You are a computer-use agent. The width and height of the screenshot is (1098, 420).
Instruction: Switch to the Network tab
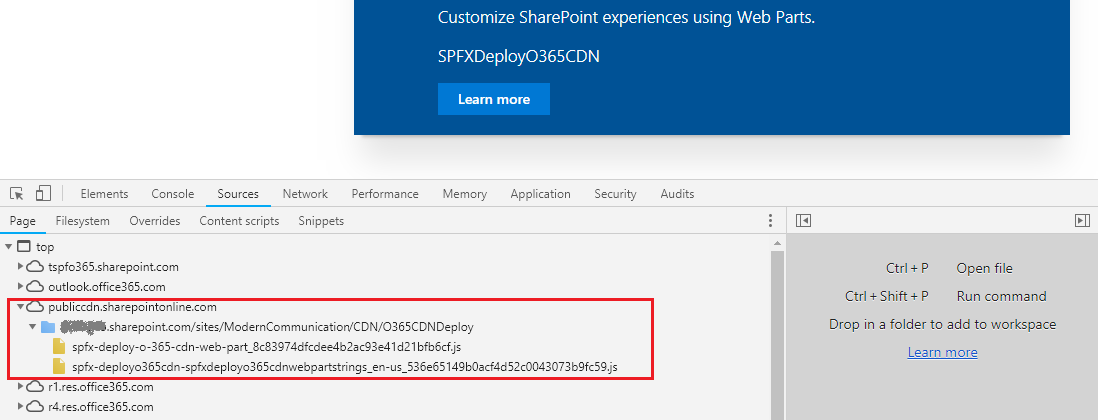click(x=305, y=194)
